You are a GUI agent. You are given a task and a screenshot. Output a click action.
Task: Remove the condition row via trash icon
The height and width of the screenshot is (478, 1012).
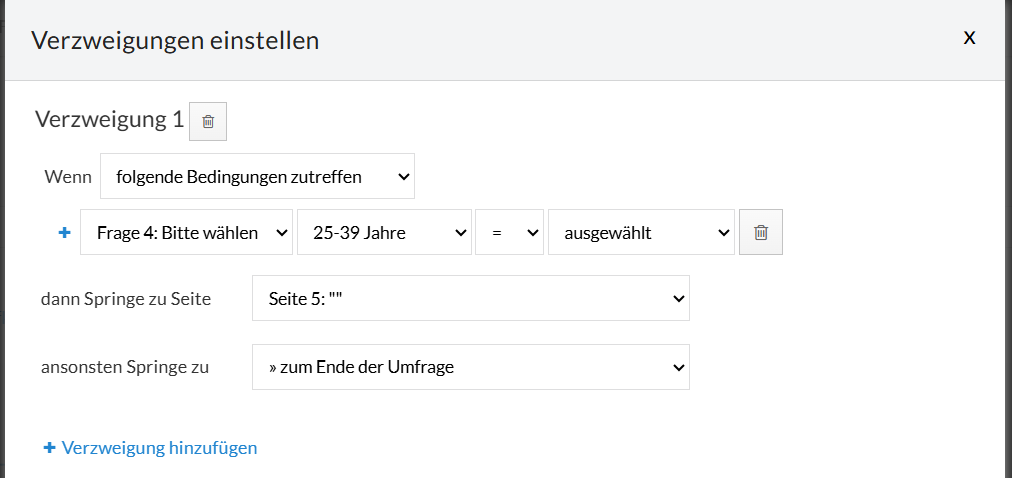pos(760,232)
